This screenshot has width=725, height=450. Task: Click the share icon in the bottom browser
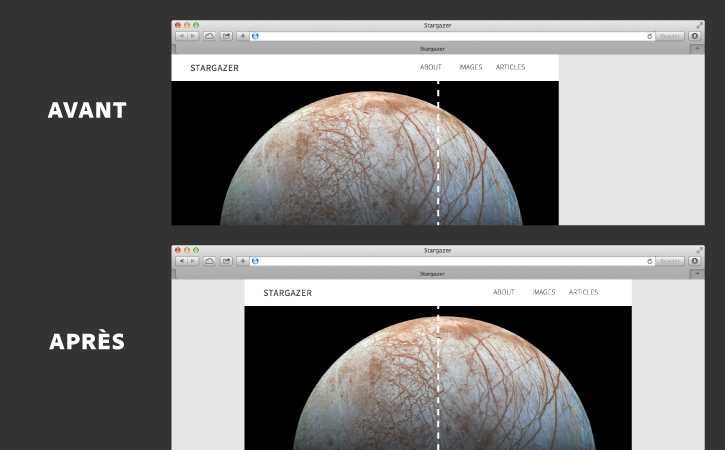coord(226,261)
